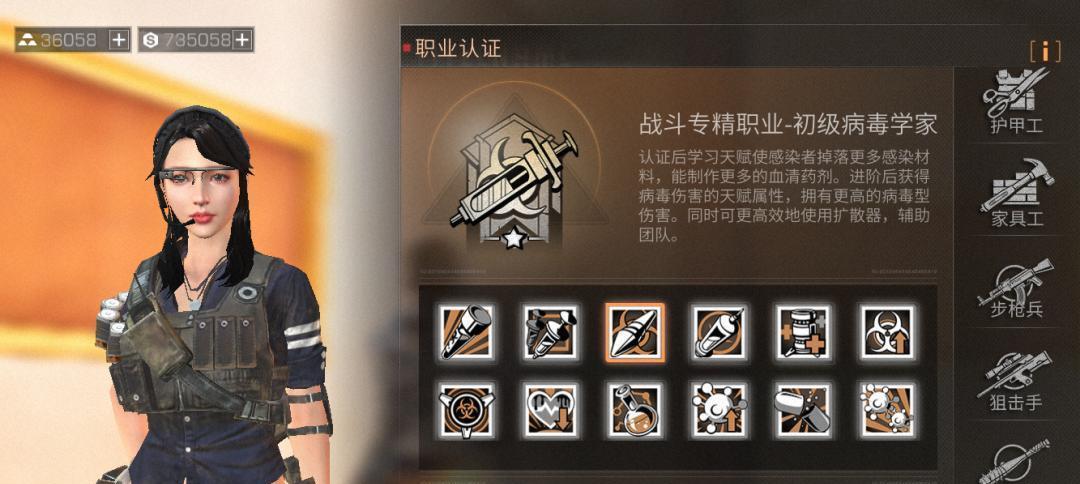Add currency using the plus beside 735058
The height and width of the screenshot is (484, 1080).
[x=242, y=40]
